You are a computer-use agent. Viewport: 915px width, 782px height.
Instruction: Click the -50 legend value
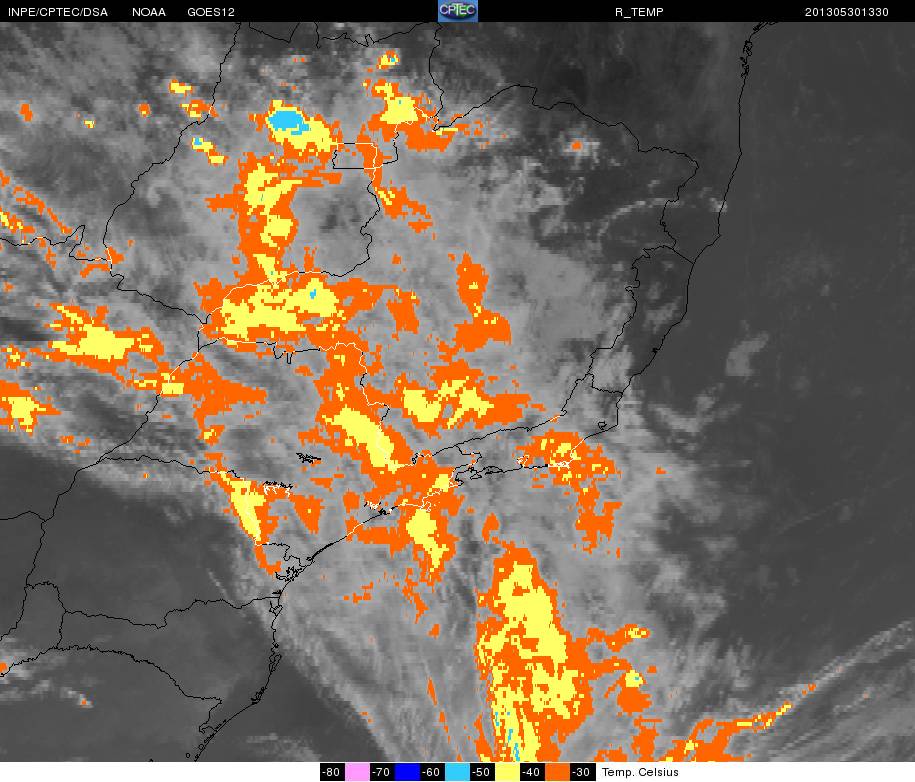pos(482,772)
